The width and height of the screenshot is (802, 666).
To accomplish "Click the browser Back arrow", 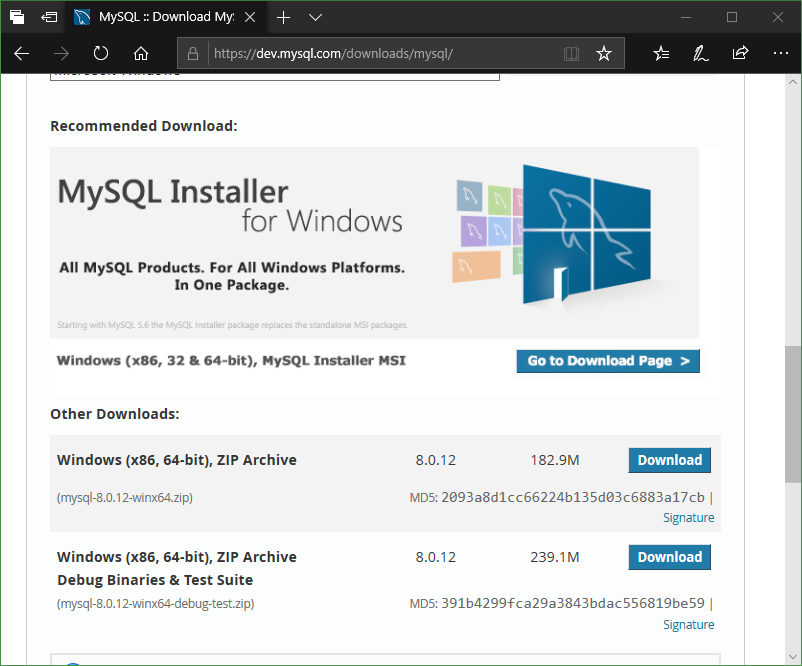I will coord(21,53).
